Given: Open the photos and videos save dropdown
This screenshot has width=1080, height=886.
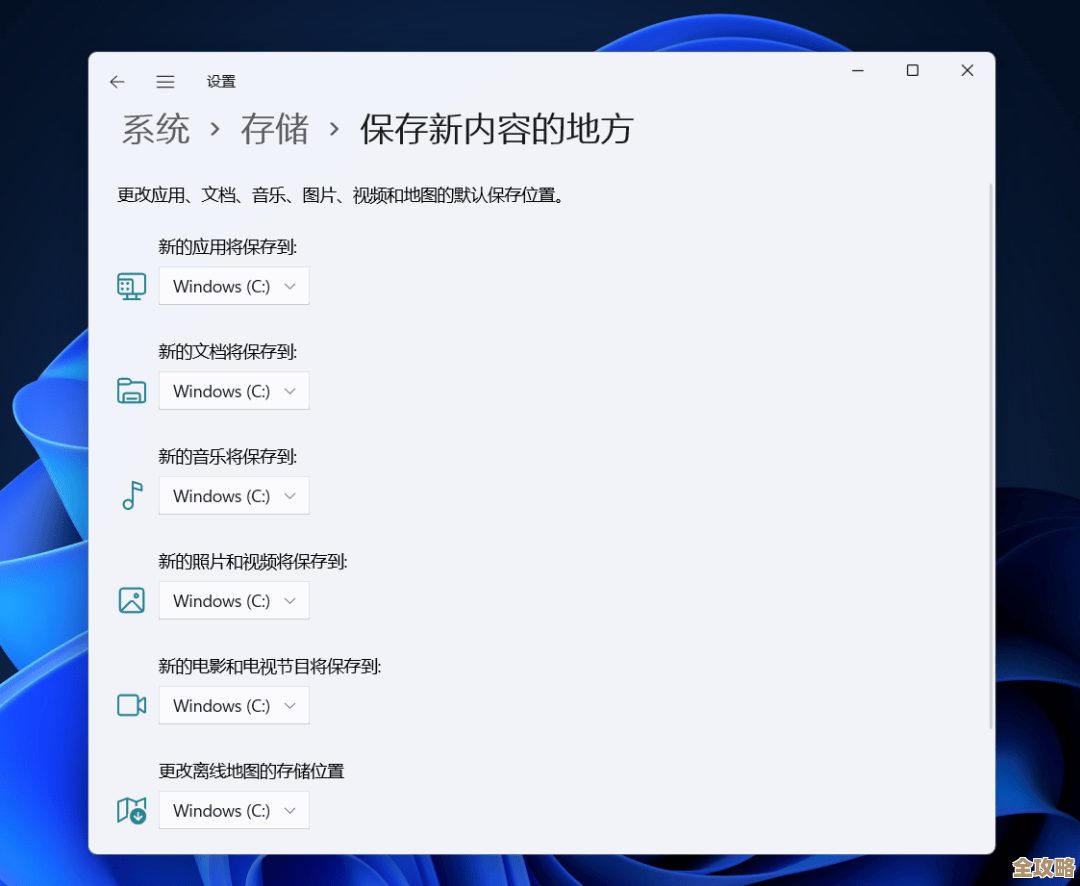Looking at the screenshot, I should coord(233,600).
